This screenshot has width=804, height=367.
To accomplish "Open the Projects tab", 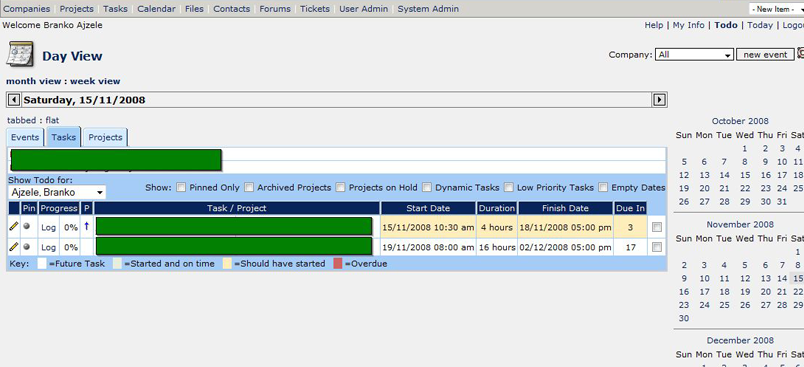I will click(105, 137).
